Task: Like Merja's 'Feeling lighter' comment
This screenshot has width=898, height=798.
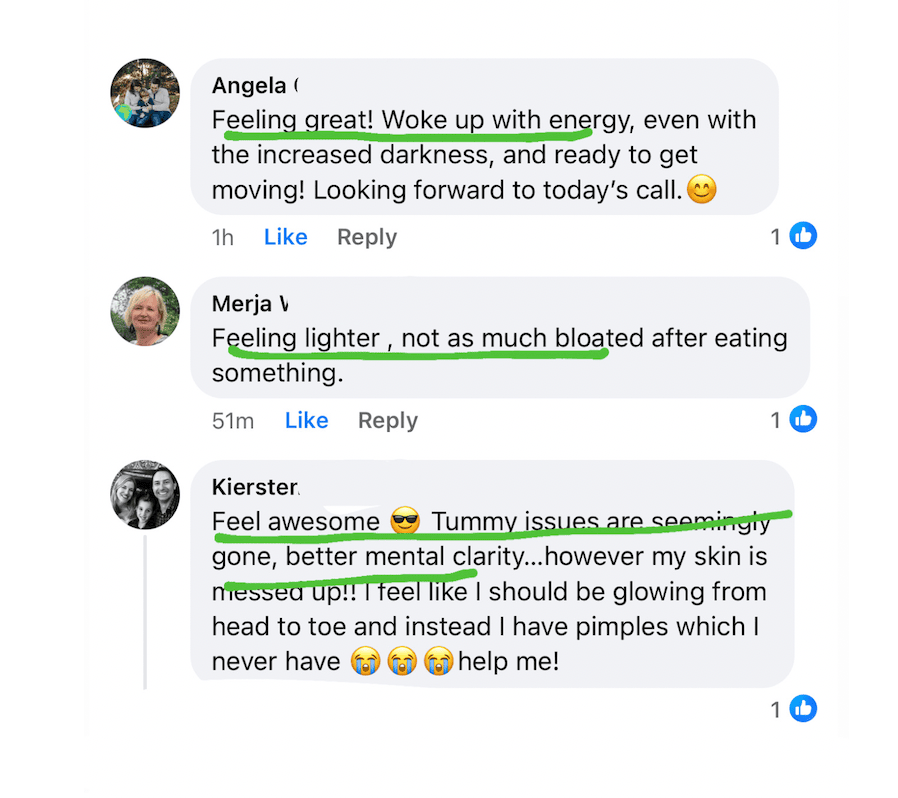Action: (x=306, y=420)
